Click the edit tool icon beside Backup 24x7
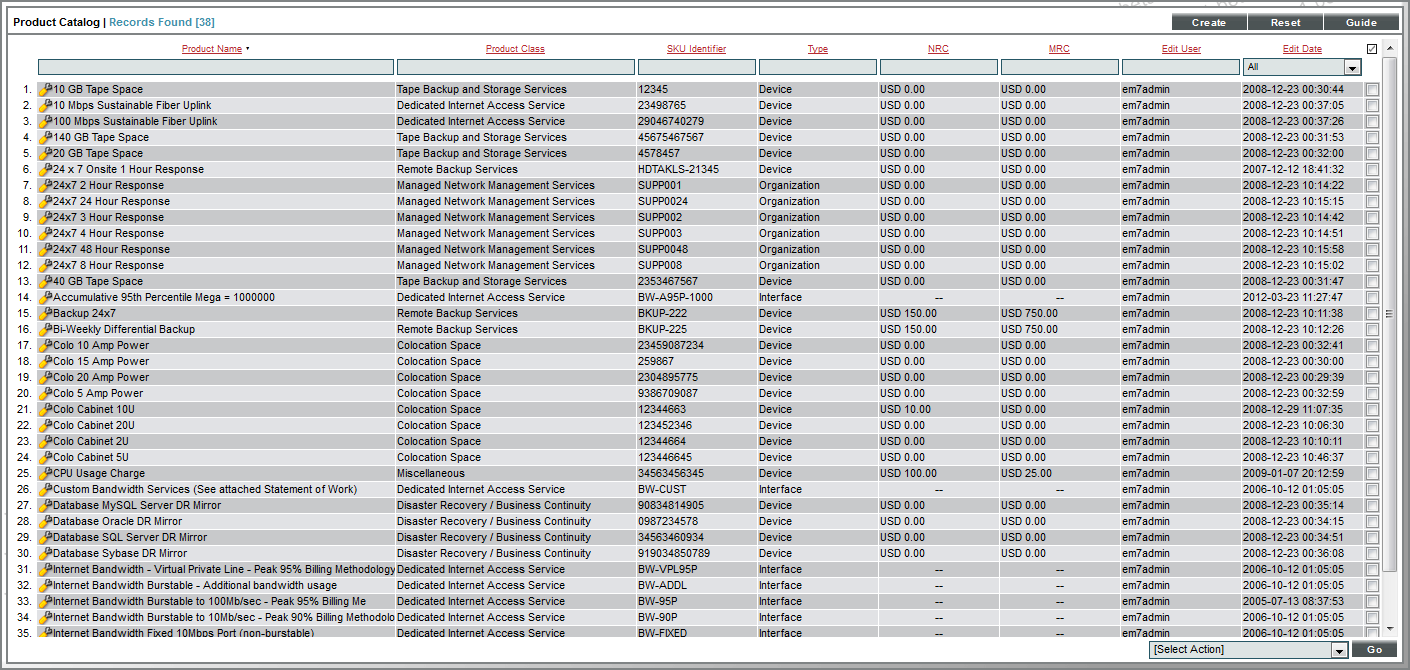 44,313
